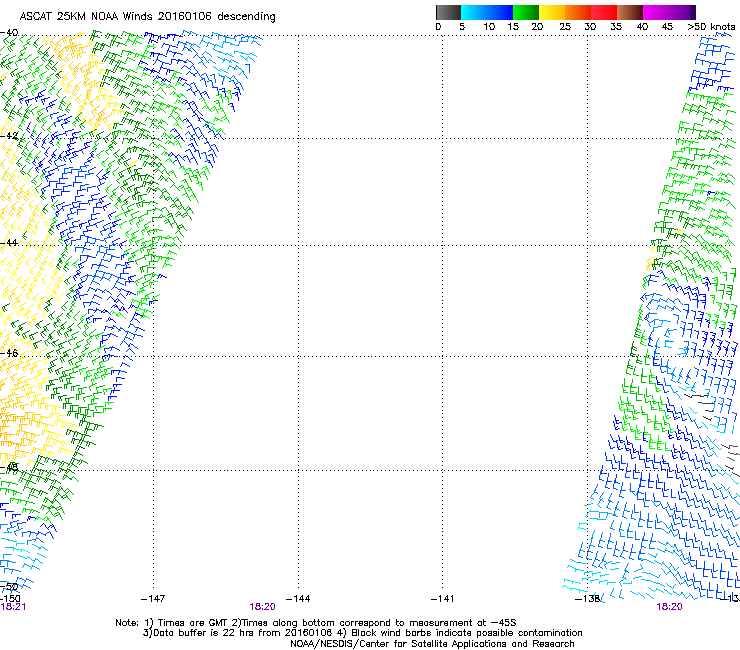Click the -40 latitude label
The image size is (740, 650).
click(9, 33)
